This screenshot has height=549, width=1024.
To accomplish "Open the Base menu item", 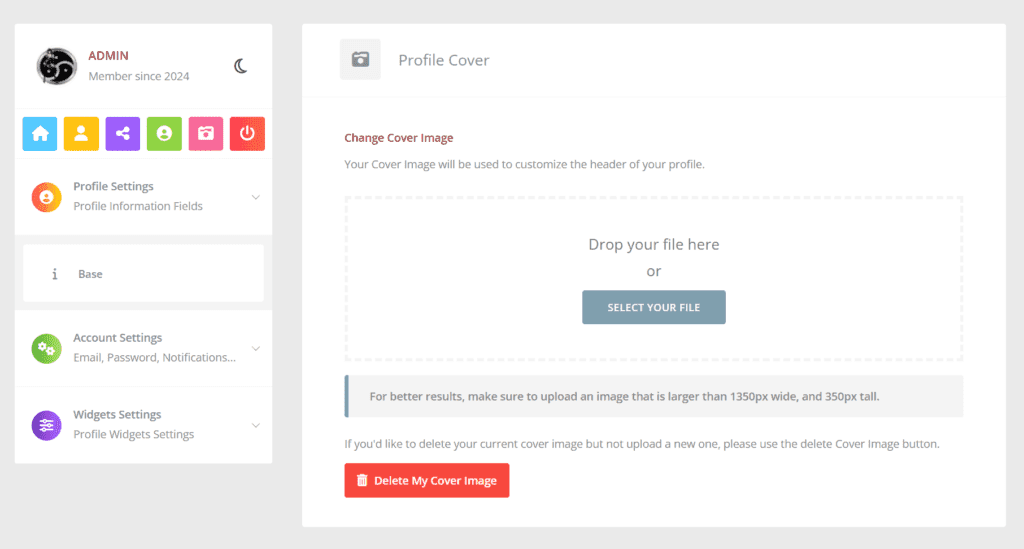I will tap(144, 274).
